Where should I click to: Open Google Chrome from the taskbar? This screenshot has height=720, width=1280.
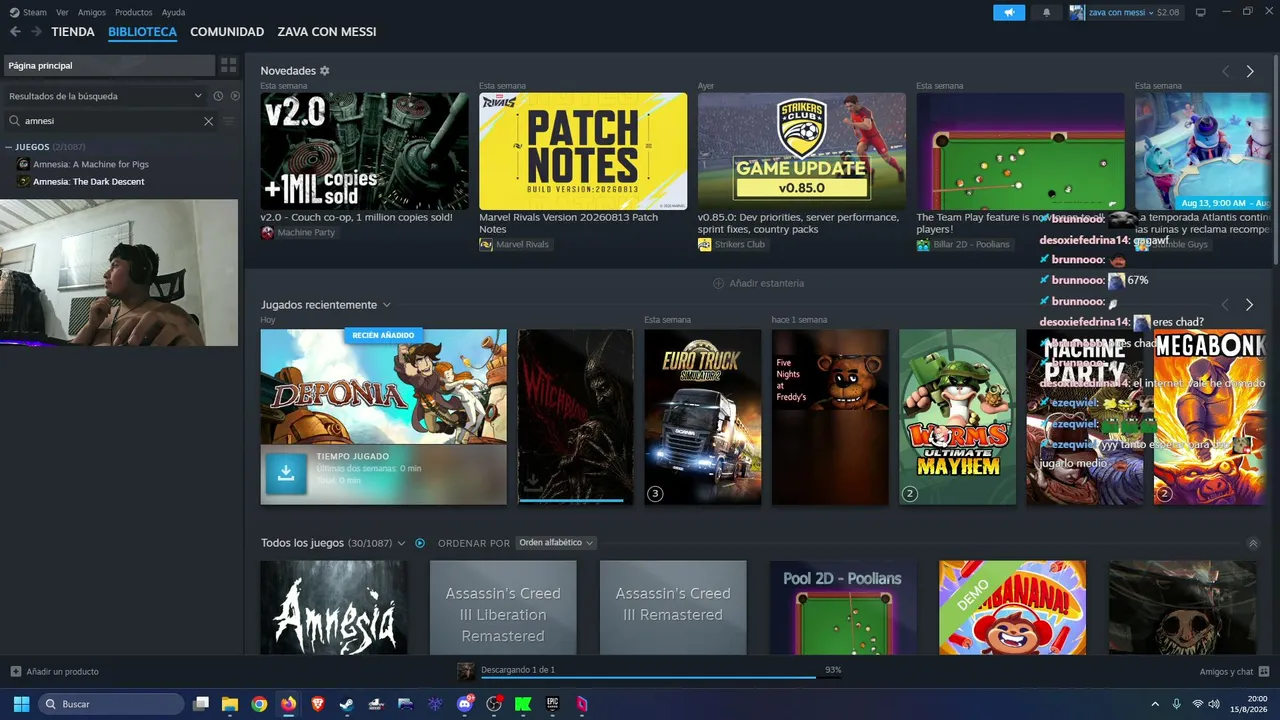259,704
